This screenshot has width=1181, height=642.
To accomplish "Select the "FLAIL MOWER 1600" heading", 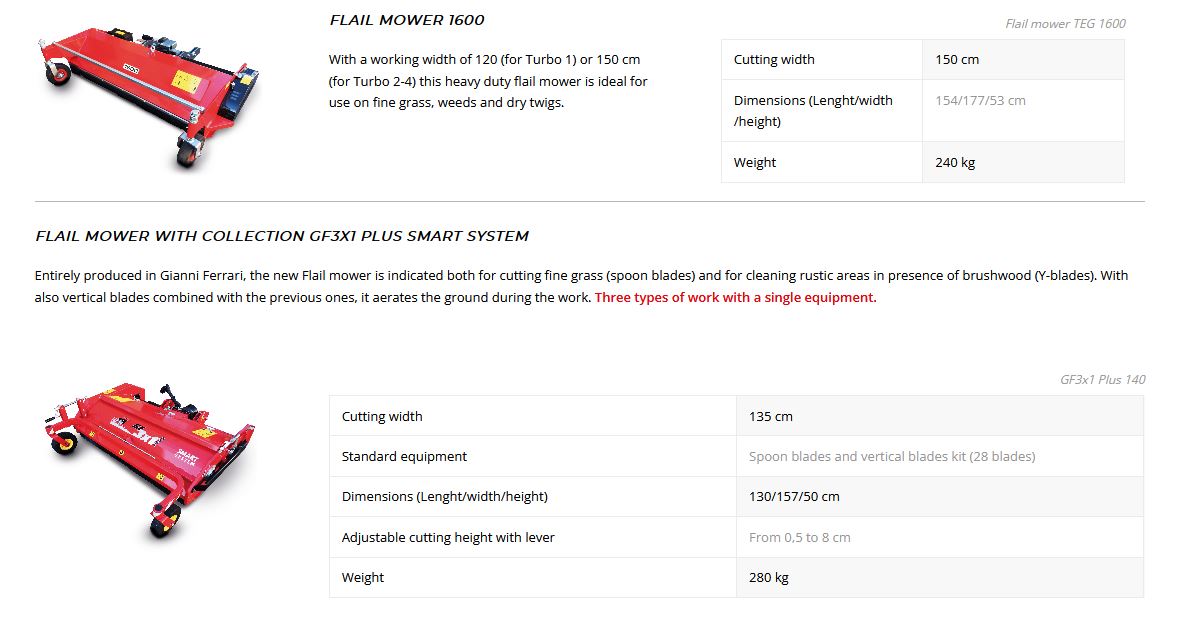I will click(x=407, y=20).
